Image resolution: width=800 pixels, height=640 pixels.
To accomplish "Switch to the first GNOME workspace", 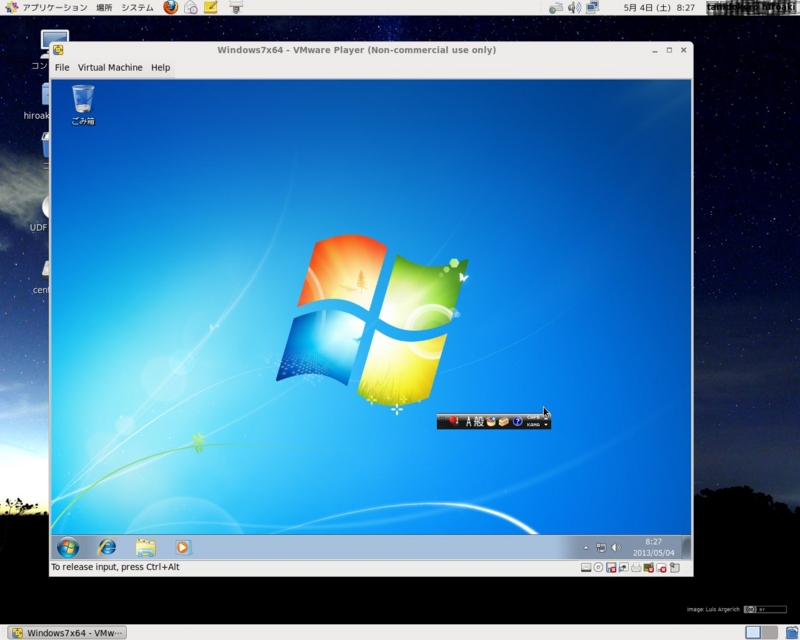I will point(753,632).
